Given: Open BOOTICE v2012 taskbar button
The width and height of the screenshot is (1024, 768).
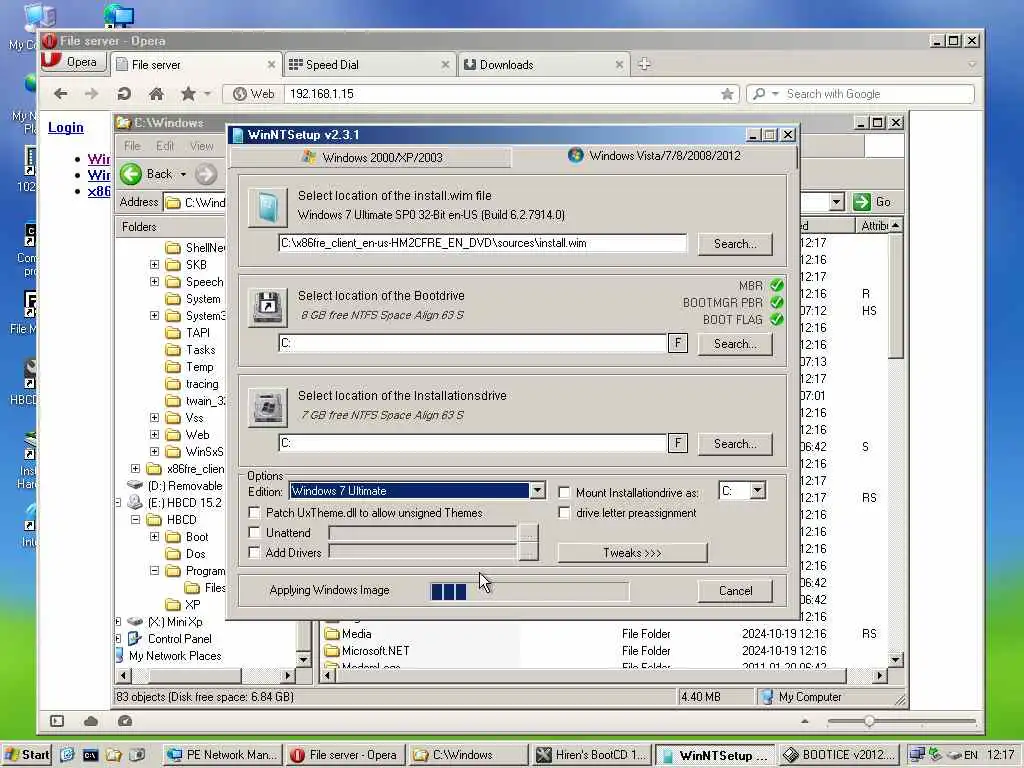Looking at the screenshot, I should point(839,755).
